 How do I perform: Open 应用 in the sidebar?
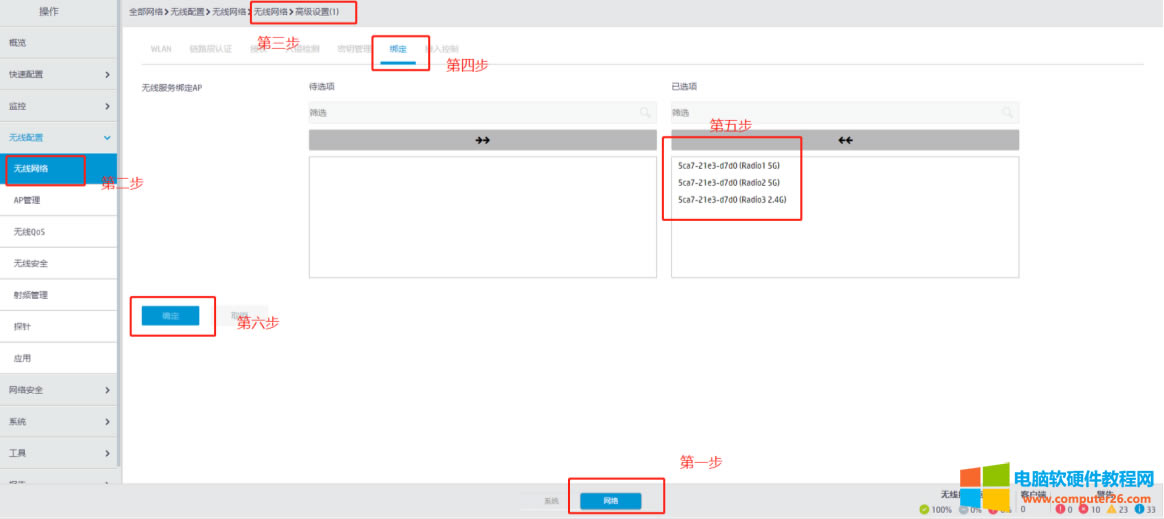[58, 358]
